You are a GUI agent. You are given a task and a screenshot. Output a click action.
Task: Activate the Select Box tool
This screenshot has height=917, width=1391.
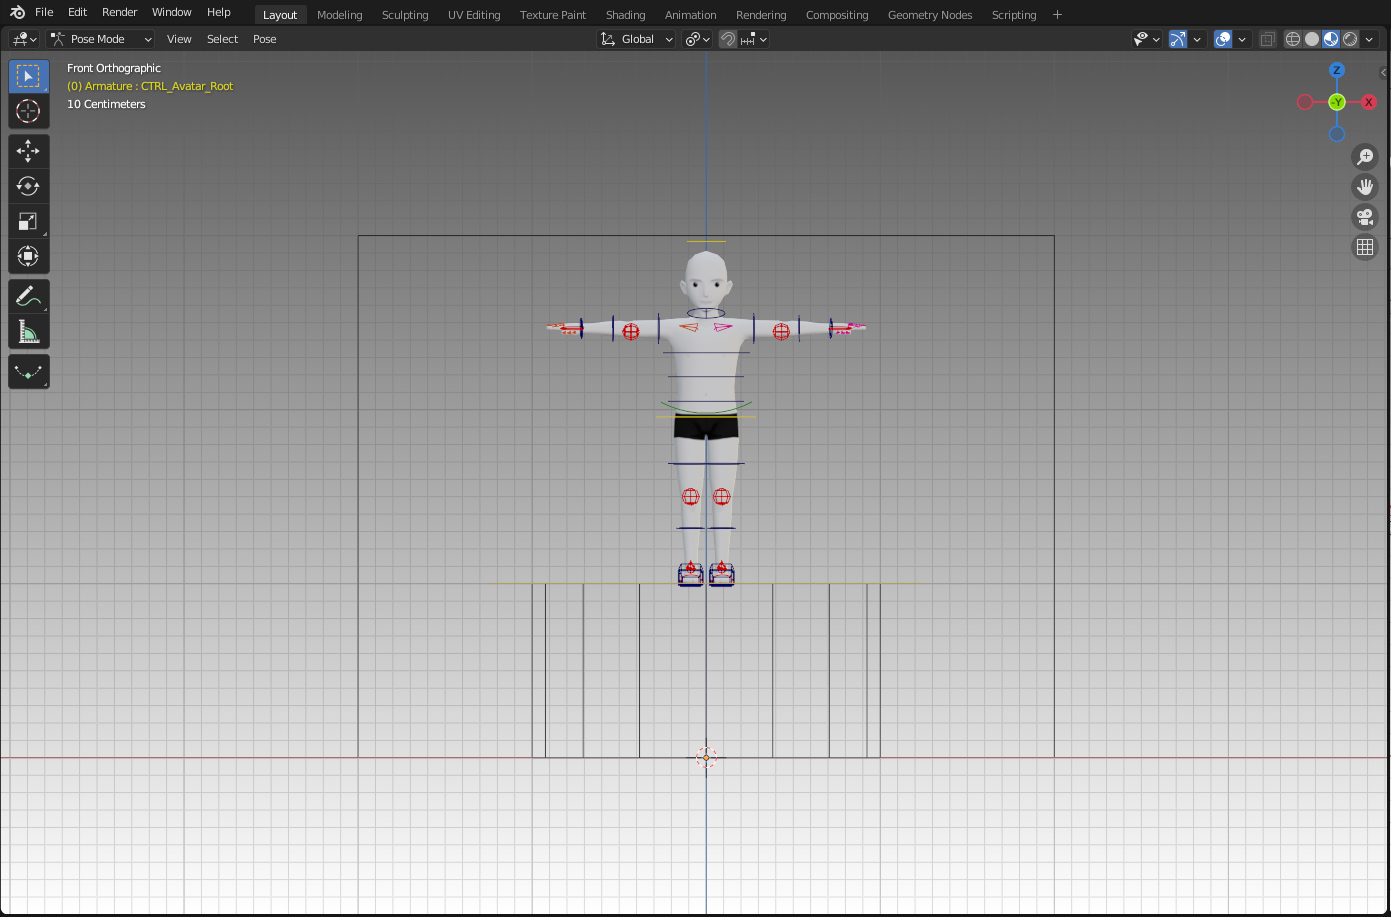pyautogui.click(x=28, y=76)
